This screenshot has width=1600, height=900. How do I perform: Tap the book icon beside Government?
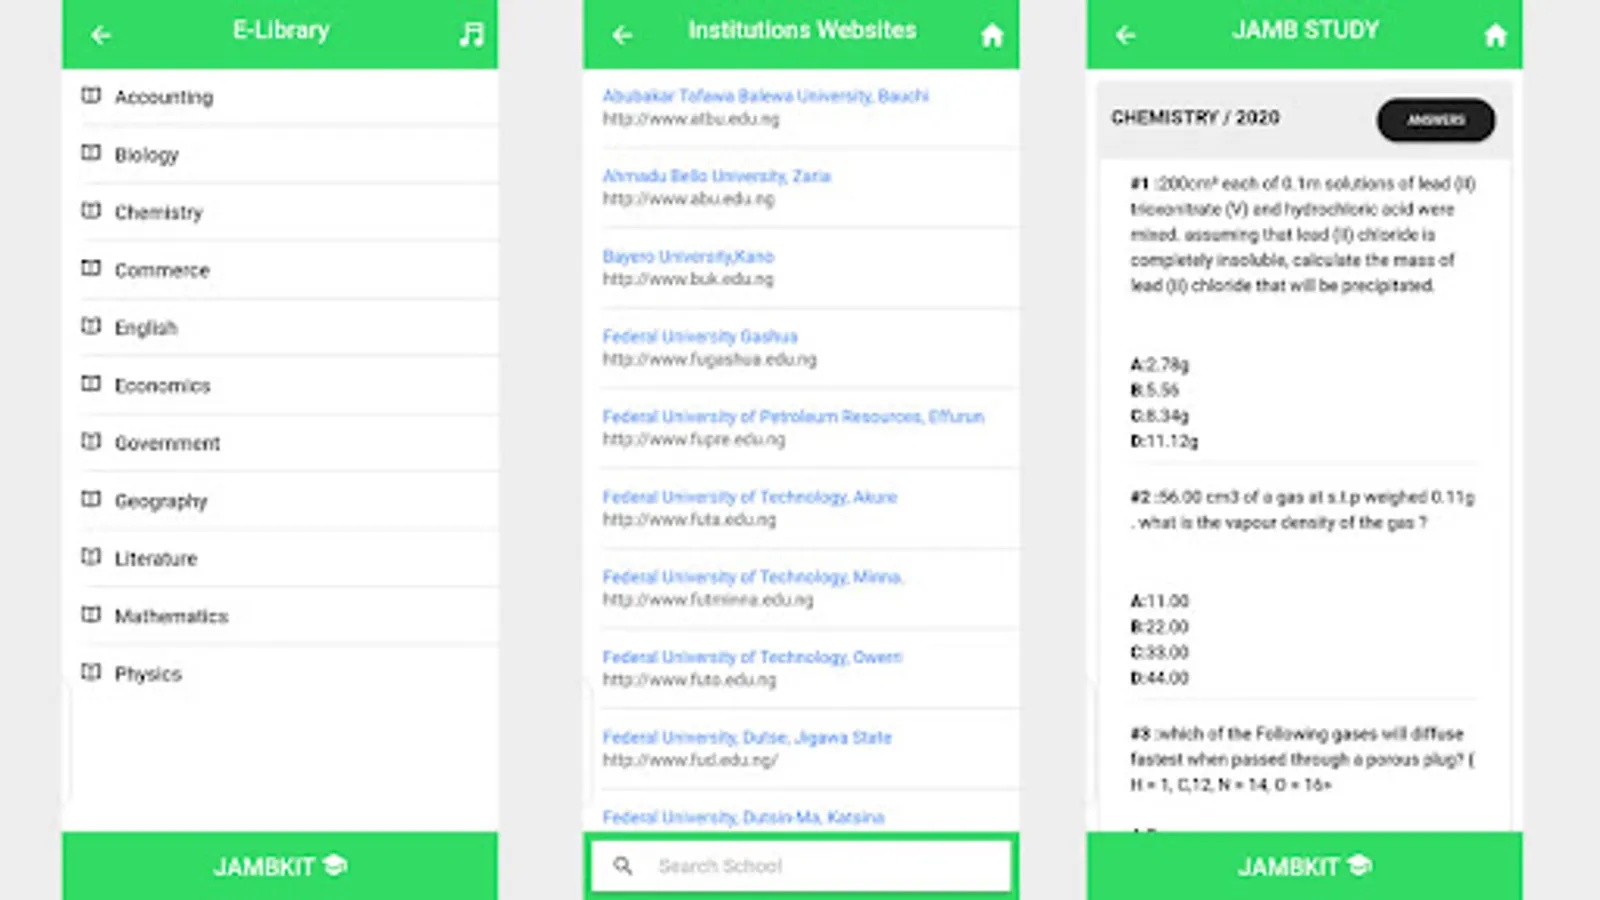point(91,441)
